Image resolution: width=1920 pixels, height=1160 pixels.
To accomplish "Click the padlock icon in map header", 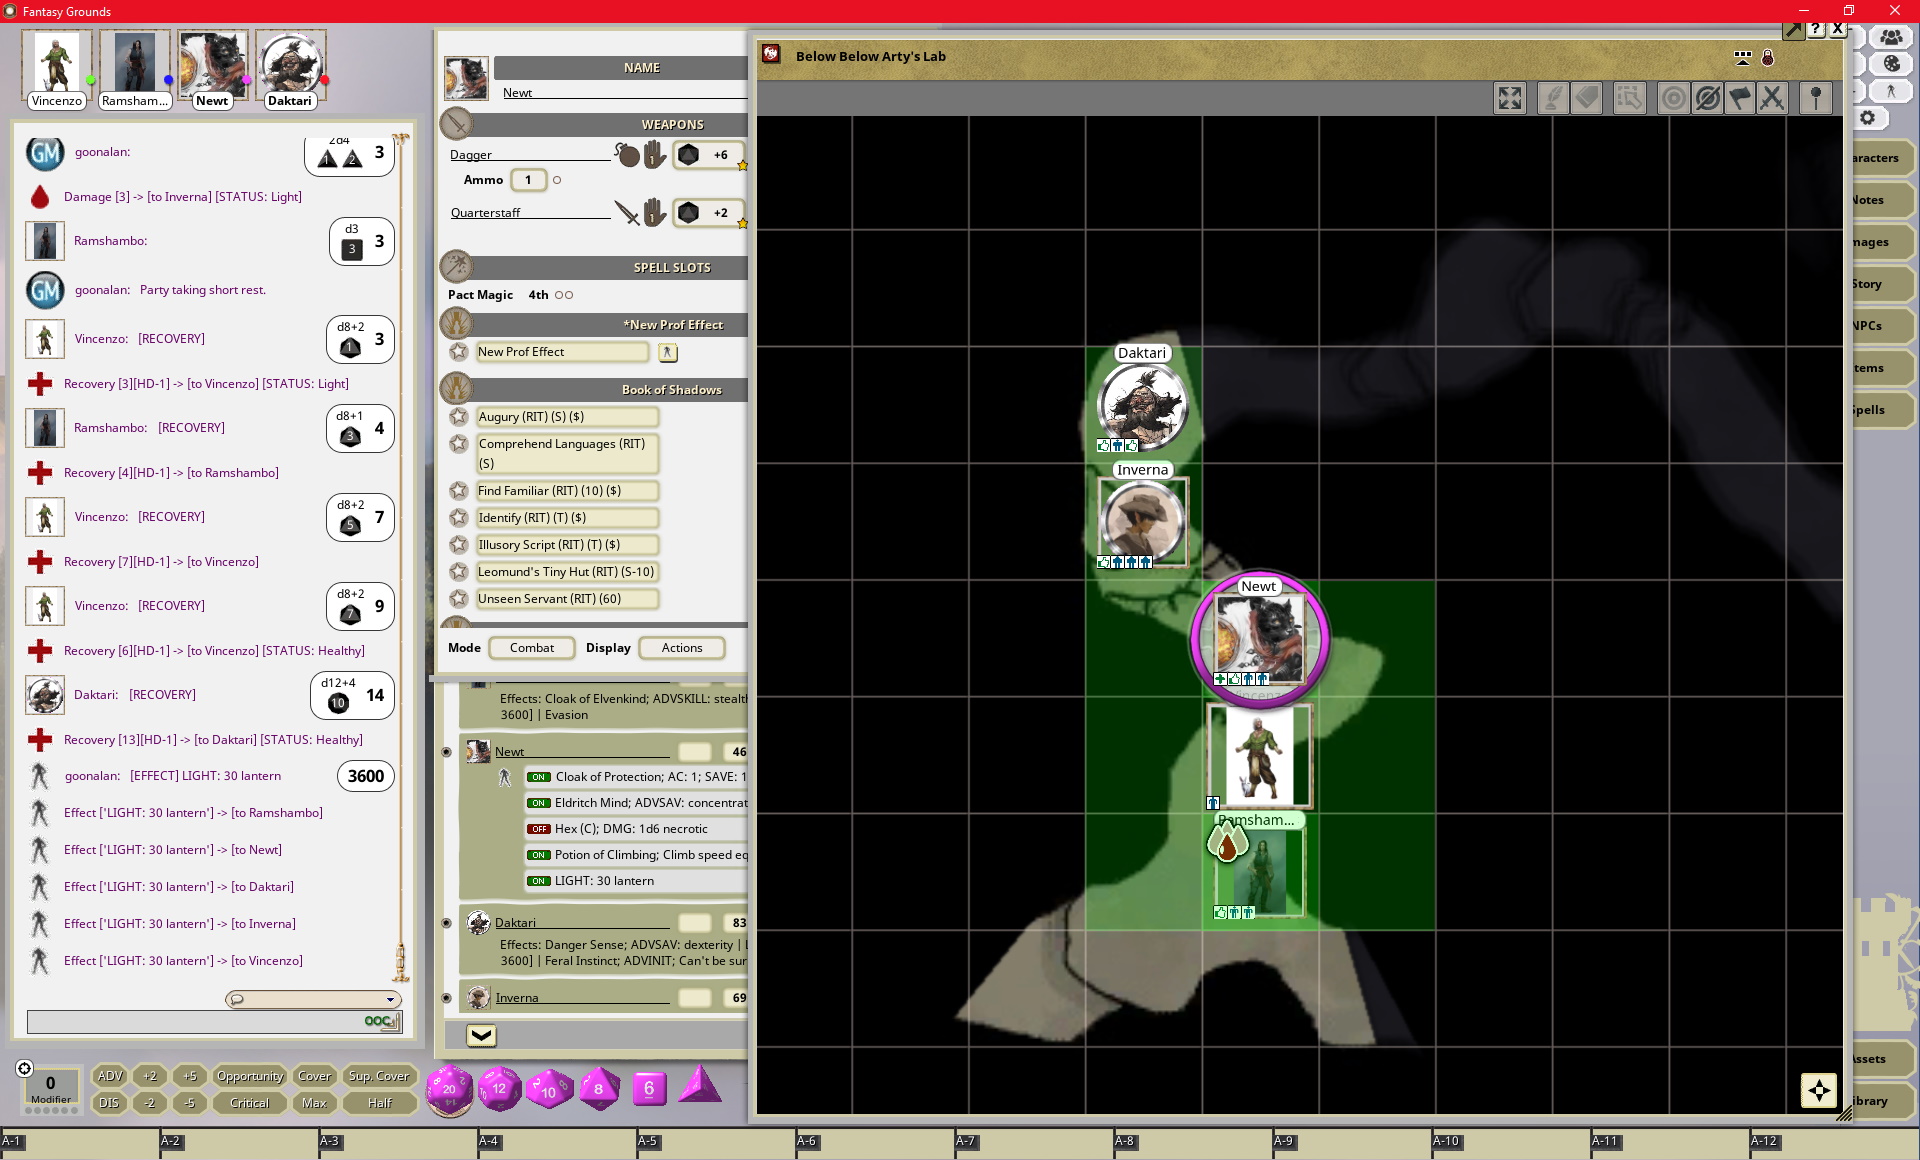I will (x=1768, y=58).
